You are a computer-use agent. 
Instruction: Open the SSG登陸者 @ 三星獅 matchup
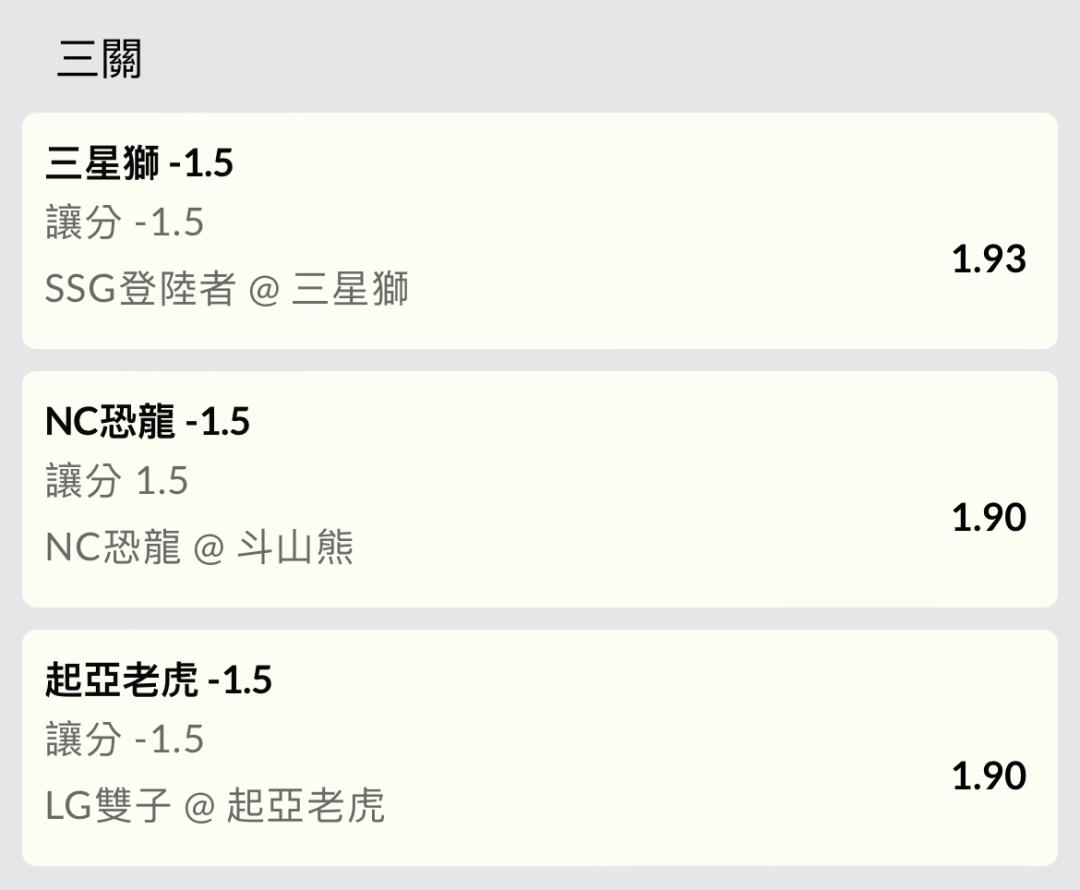227,288
